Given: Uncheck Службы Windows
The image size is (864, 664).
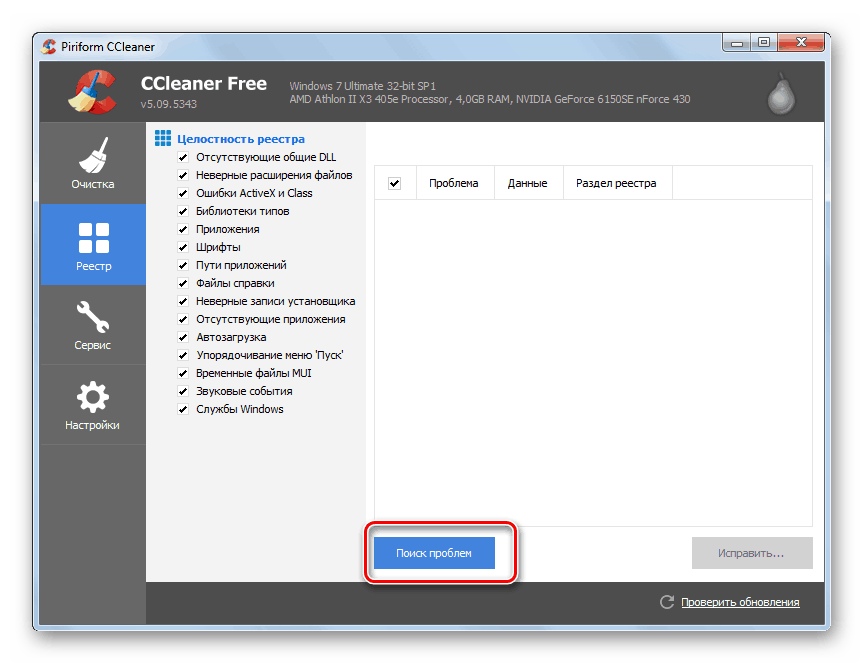Looking at the screenshot, I should pos(183,409).
